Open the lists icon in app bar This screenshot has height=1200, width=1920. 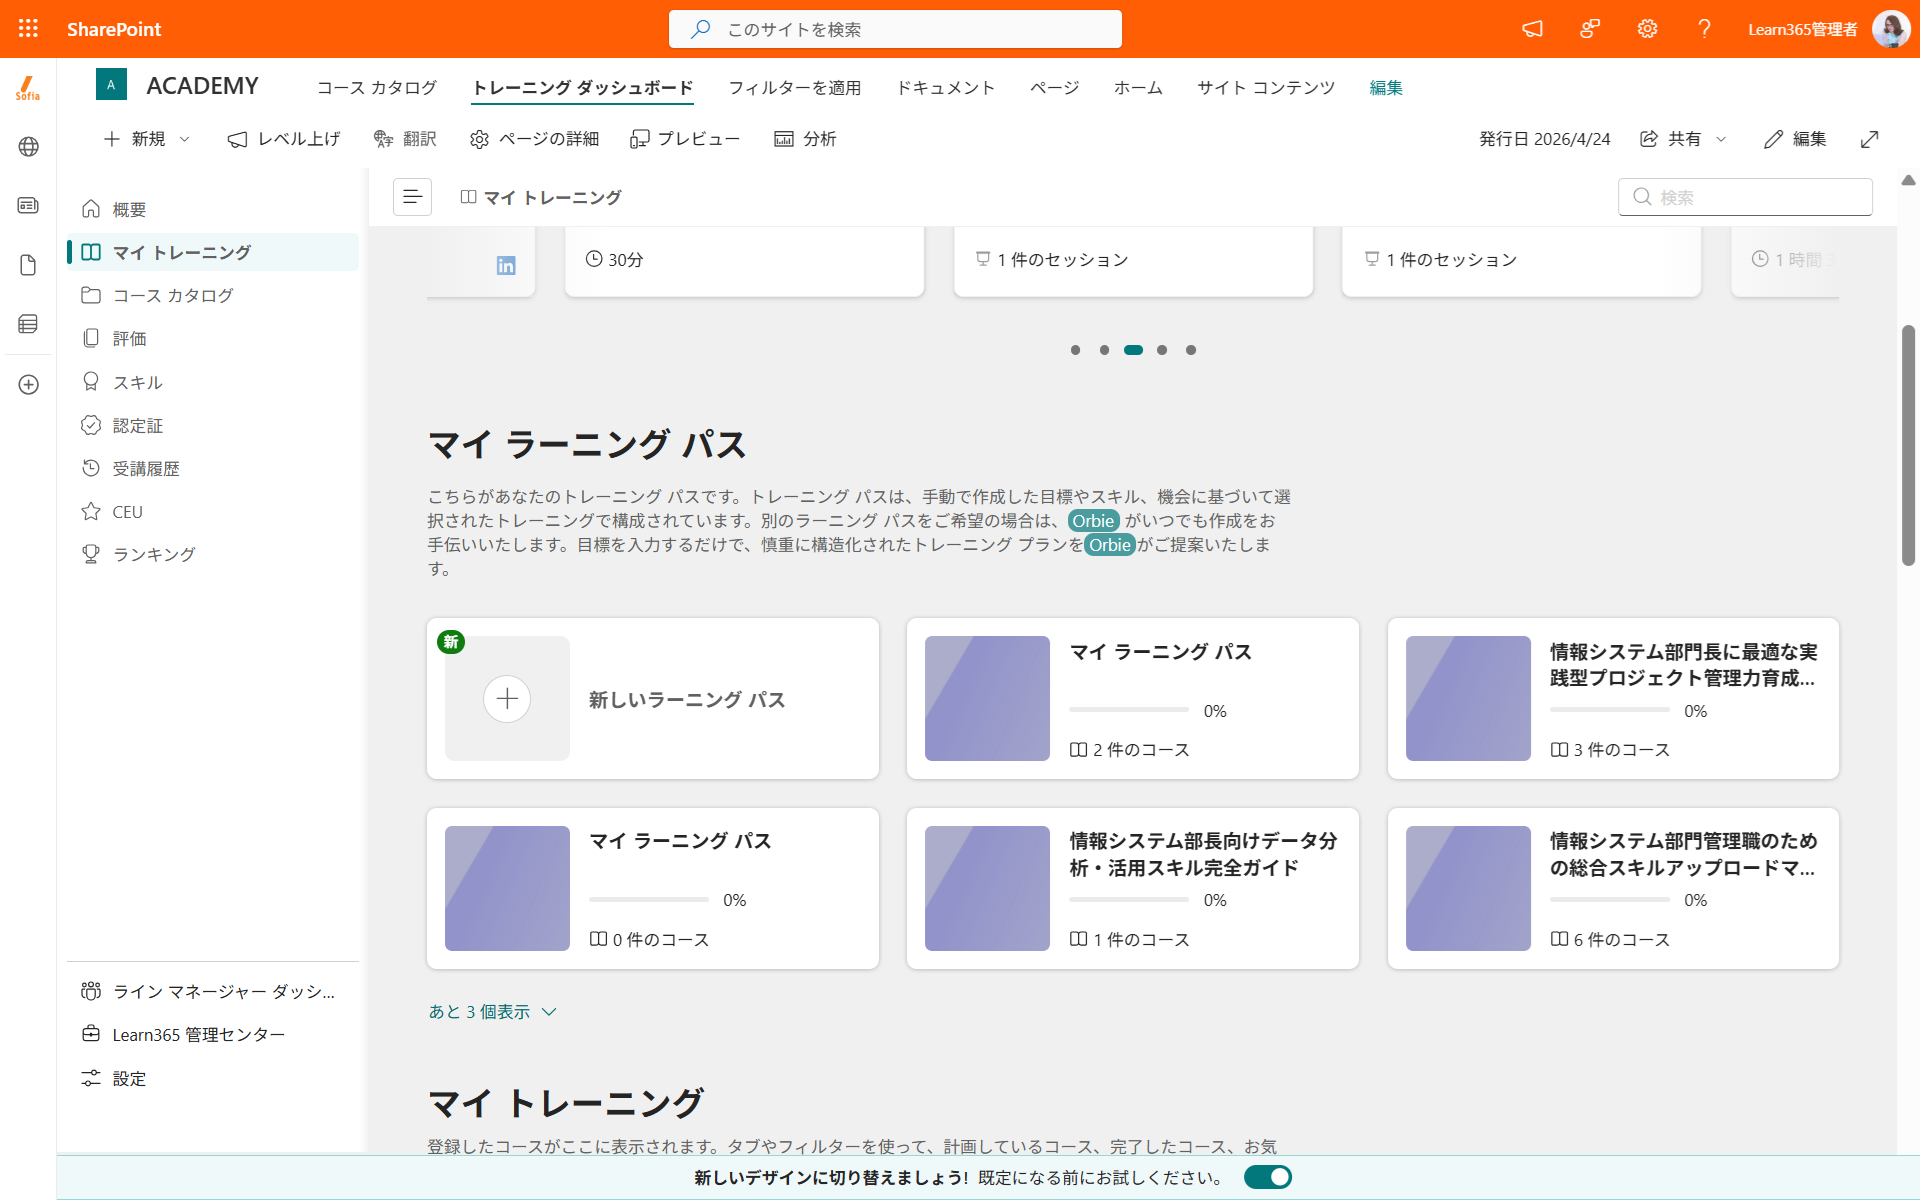coord(28,324)
